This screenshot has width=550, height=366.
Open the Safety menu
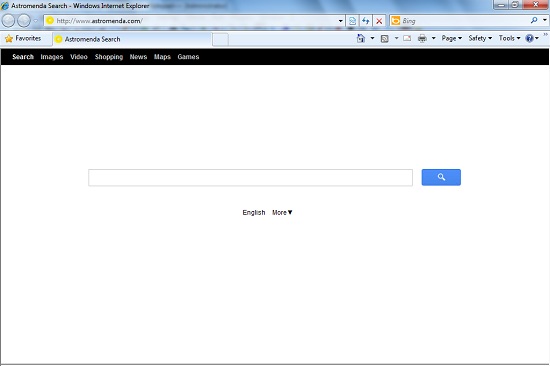click(x=480, y=38)
